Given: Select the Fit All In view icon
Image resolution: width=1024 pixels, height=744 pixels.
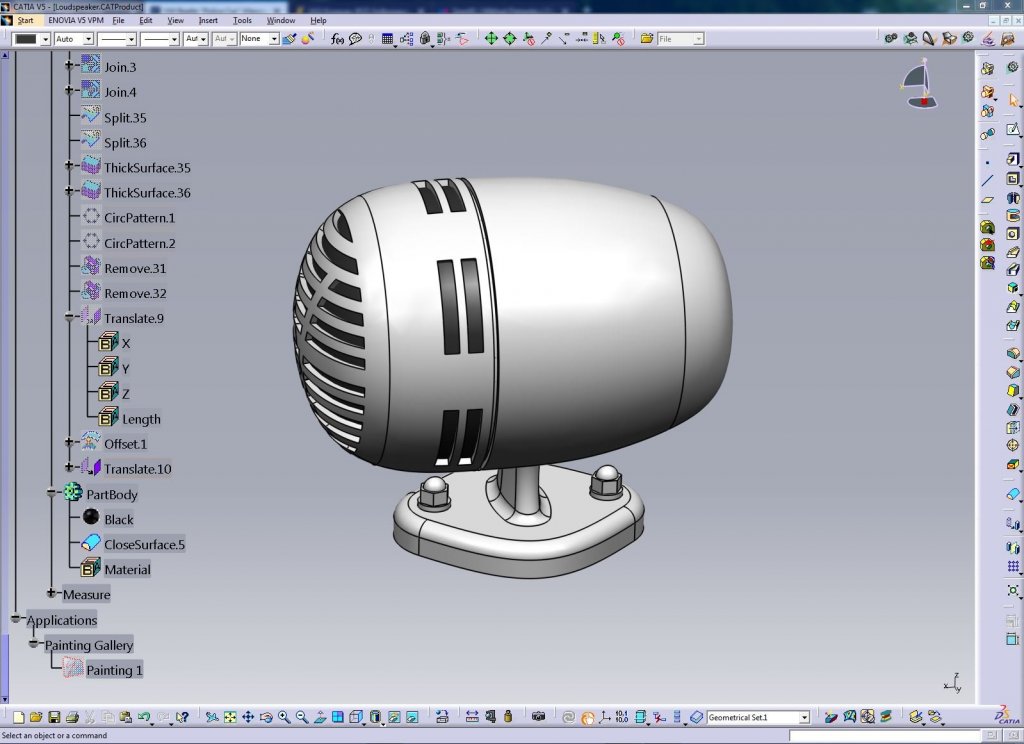Looking at the screenshot, I should (x=230, y=717).
